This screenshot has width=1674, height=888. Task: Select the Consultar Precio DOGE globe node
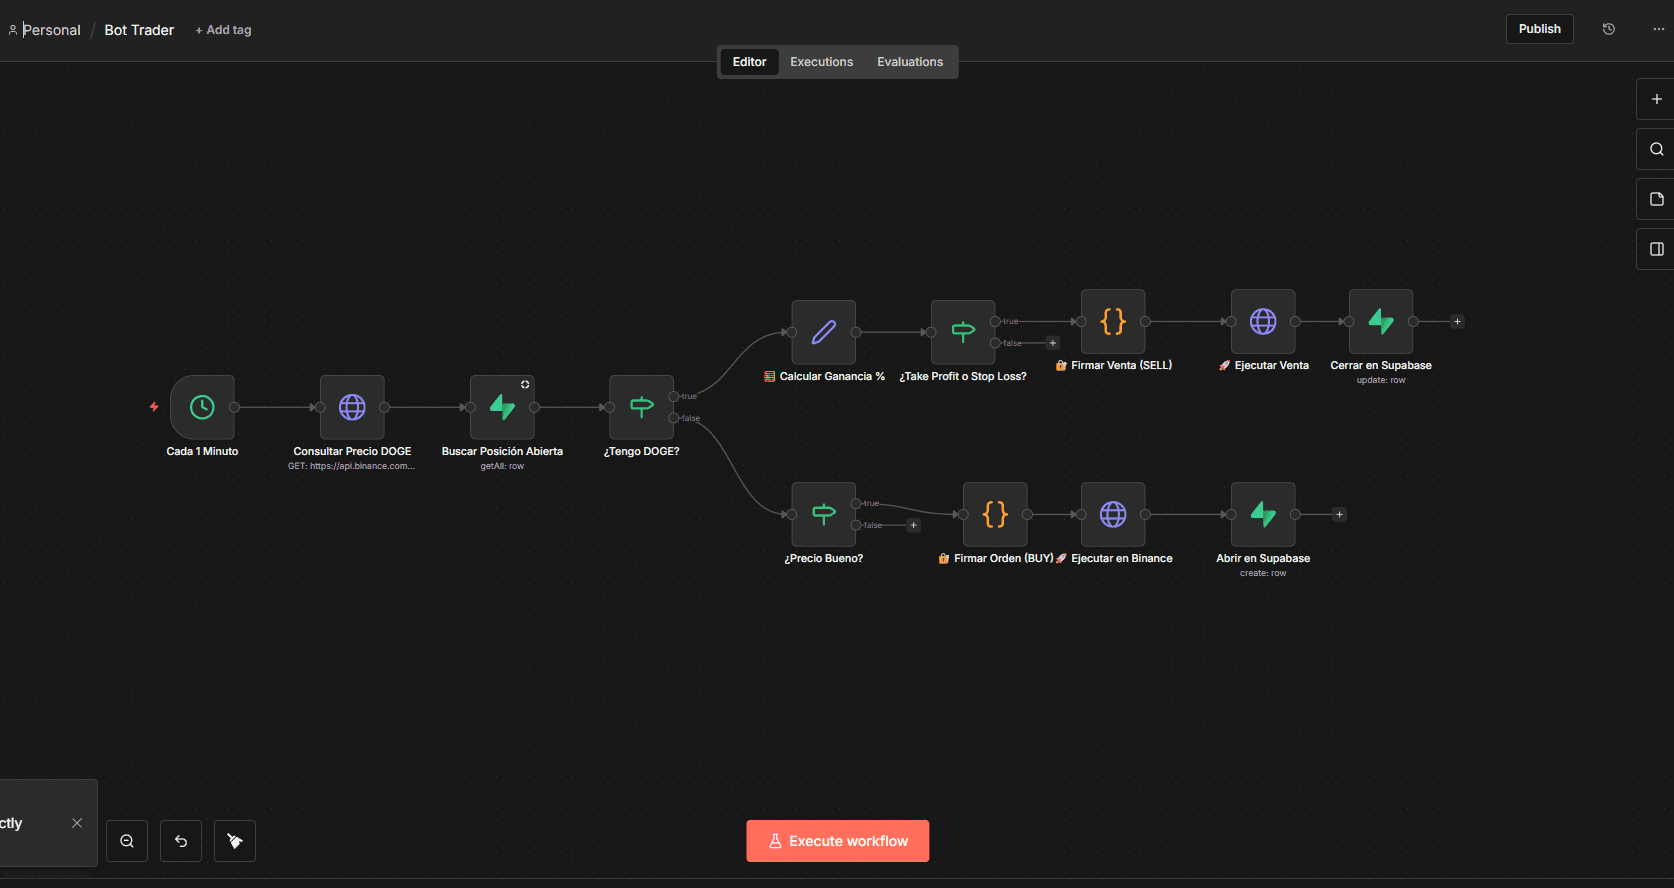pyautogui.click(x=352, y=407)
